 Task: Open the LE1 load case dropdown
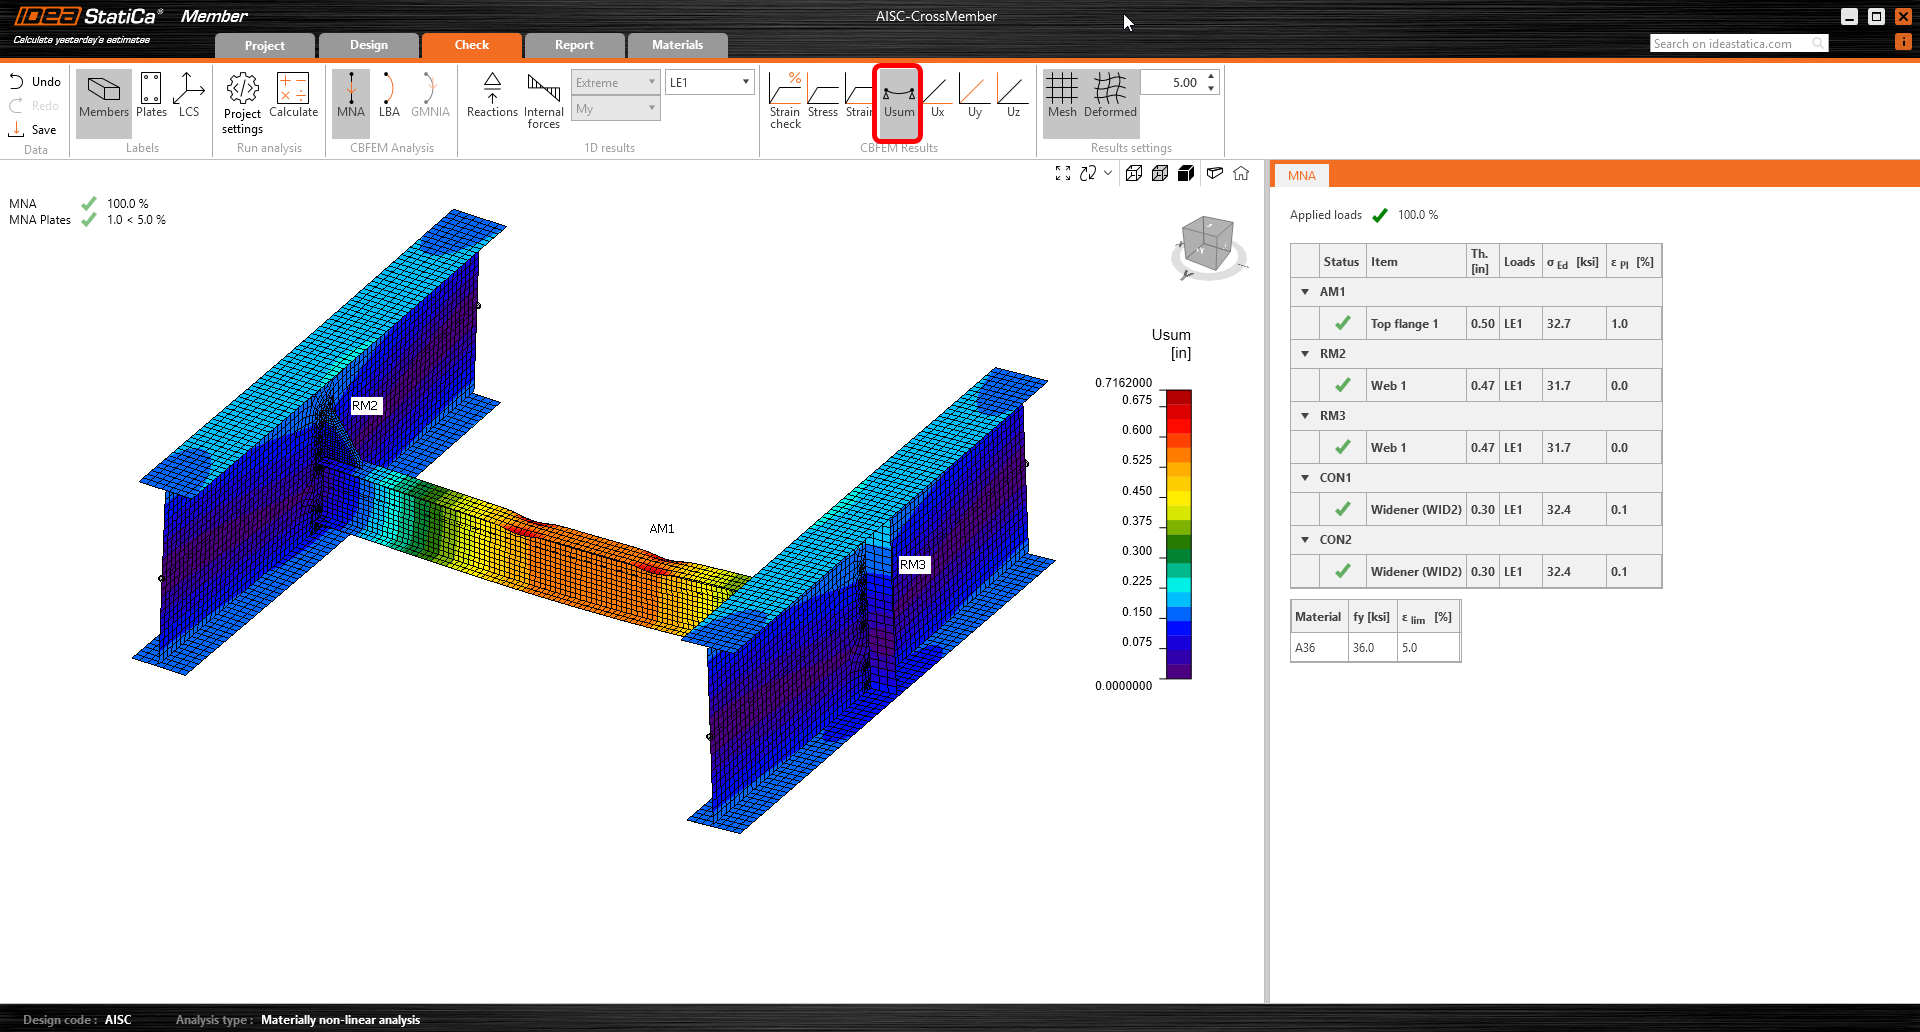click(709, 82)
